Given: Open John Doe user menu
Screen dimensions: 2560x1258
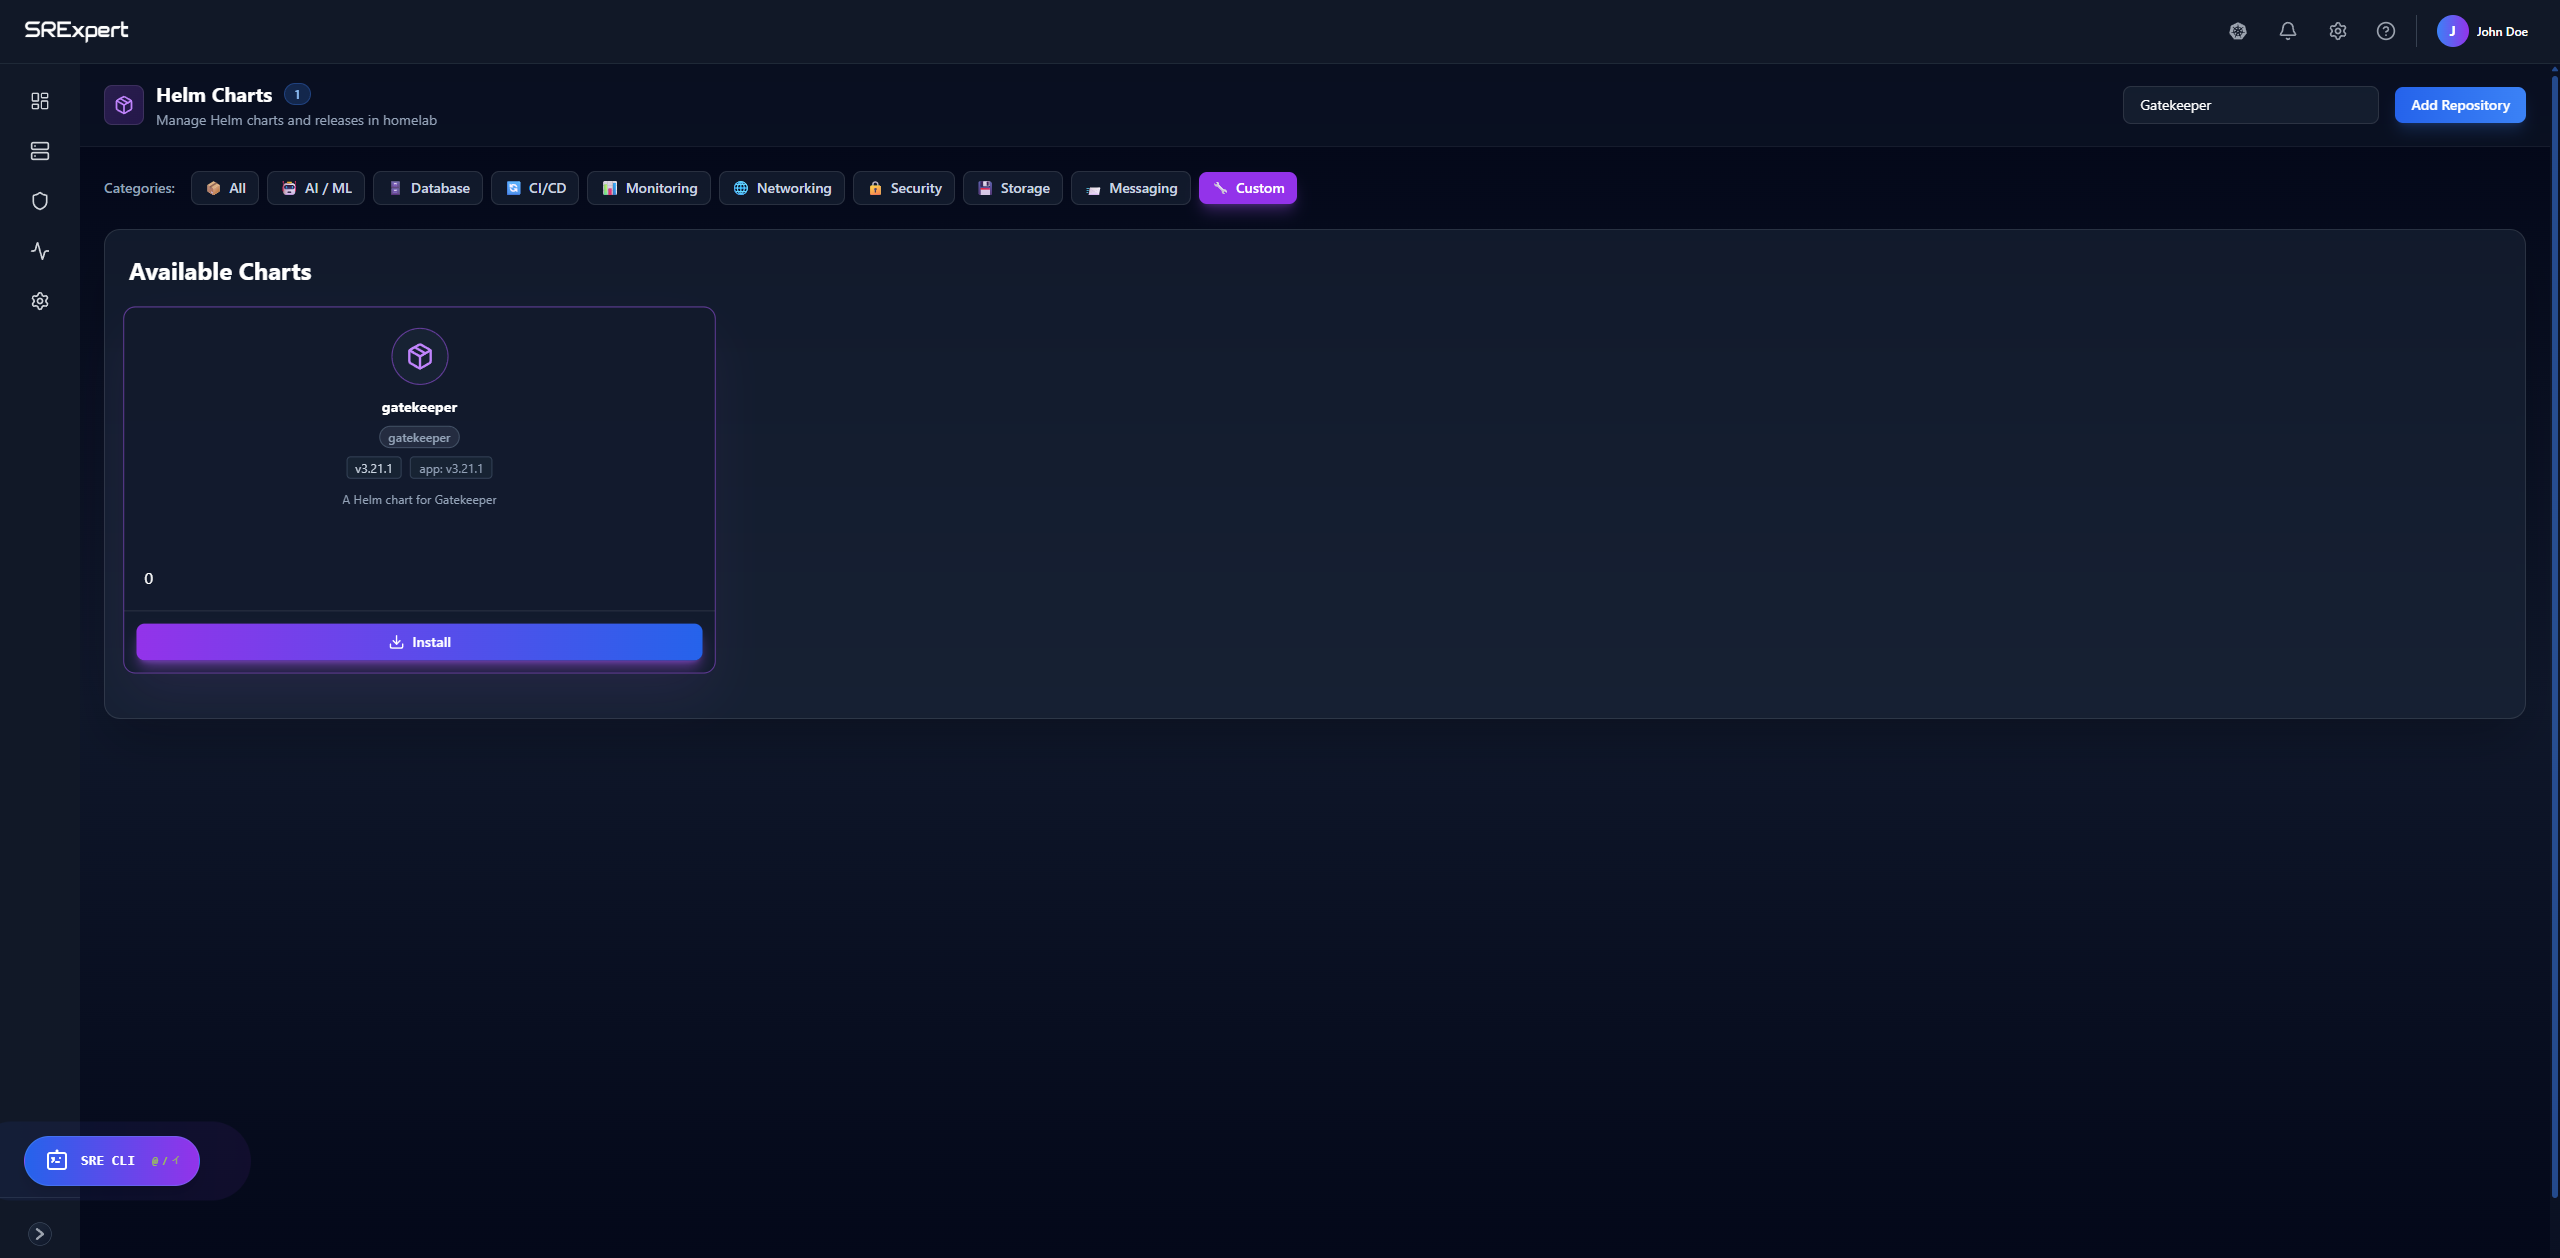Looking at the screenshot, I should (x=2483, y=31).
